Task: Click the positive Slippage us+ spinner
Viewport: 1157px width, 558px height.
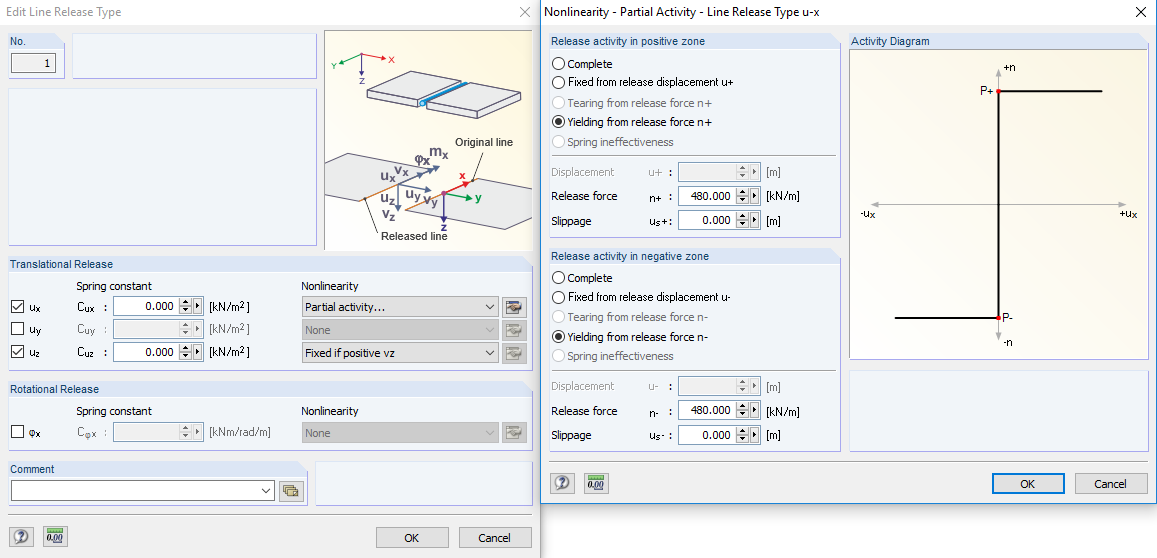Action: point(743,220)
